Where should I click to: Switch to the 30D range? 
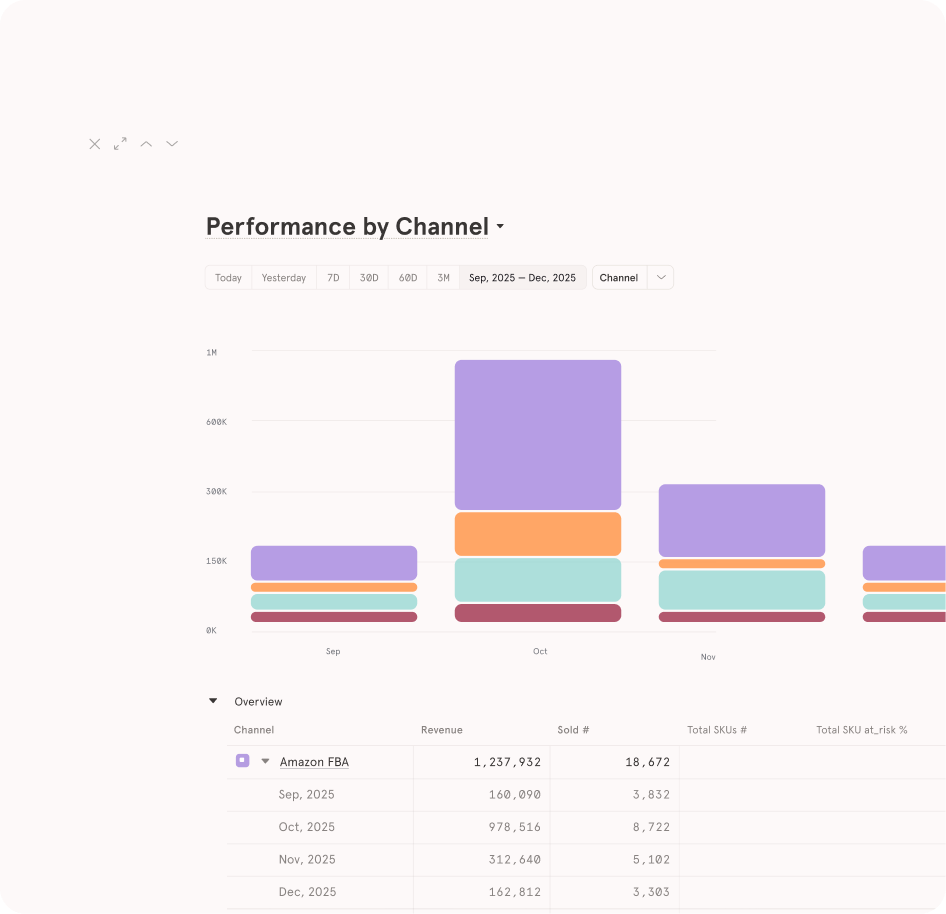[369, 277]
